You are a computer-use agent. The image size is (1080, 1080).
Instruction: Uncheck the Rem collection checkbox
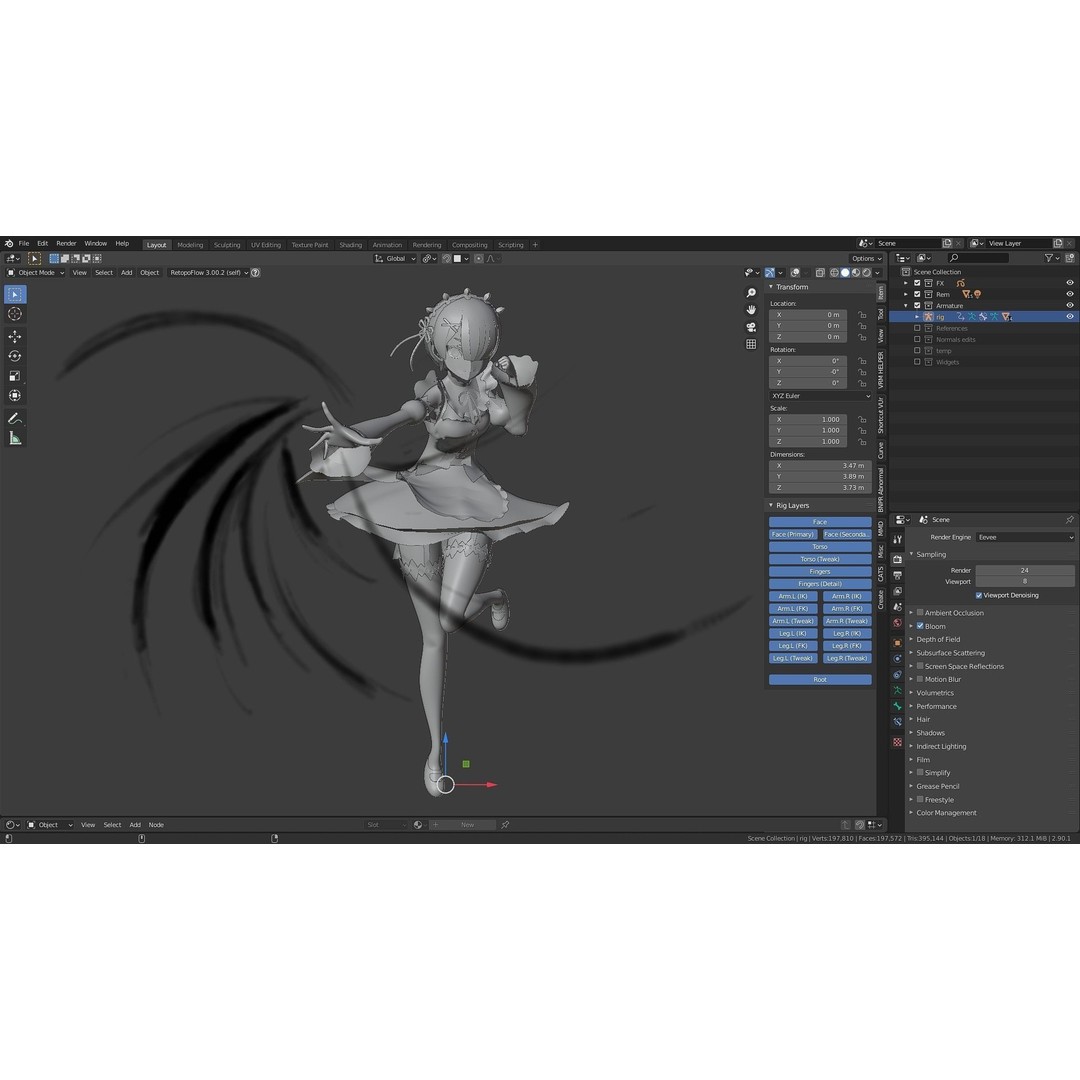pyautogui.click(x=917, y=294)
